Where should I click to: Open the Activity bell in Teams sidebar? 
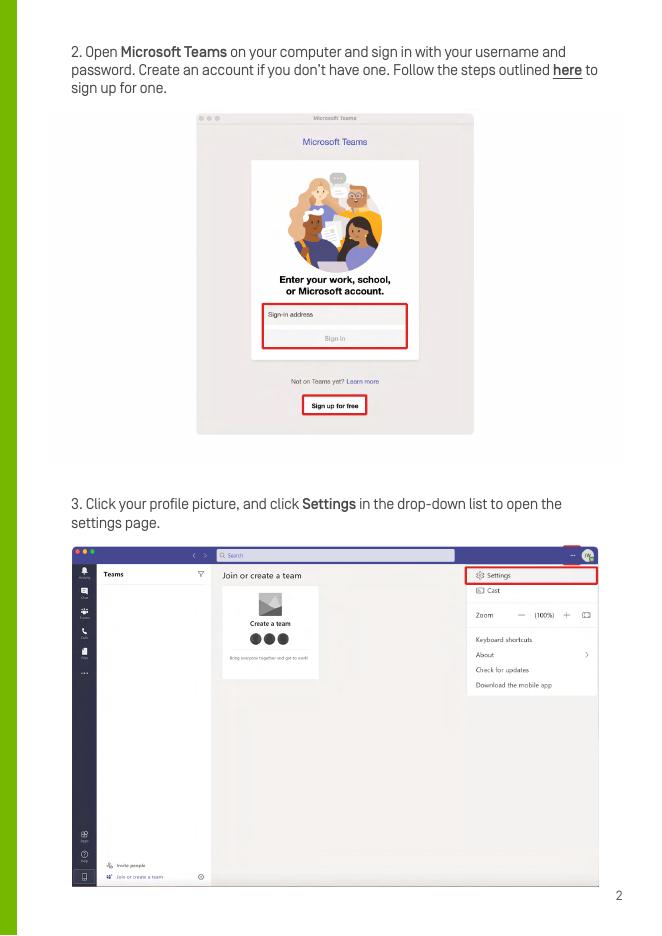[x=84, y=572]
